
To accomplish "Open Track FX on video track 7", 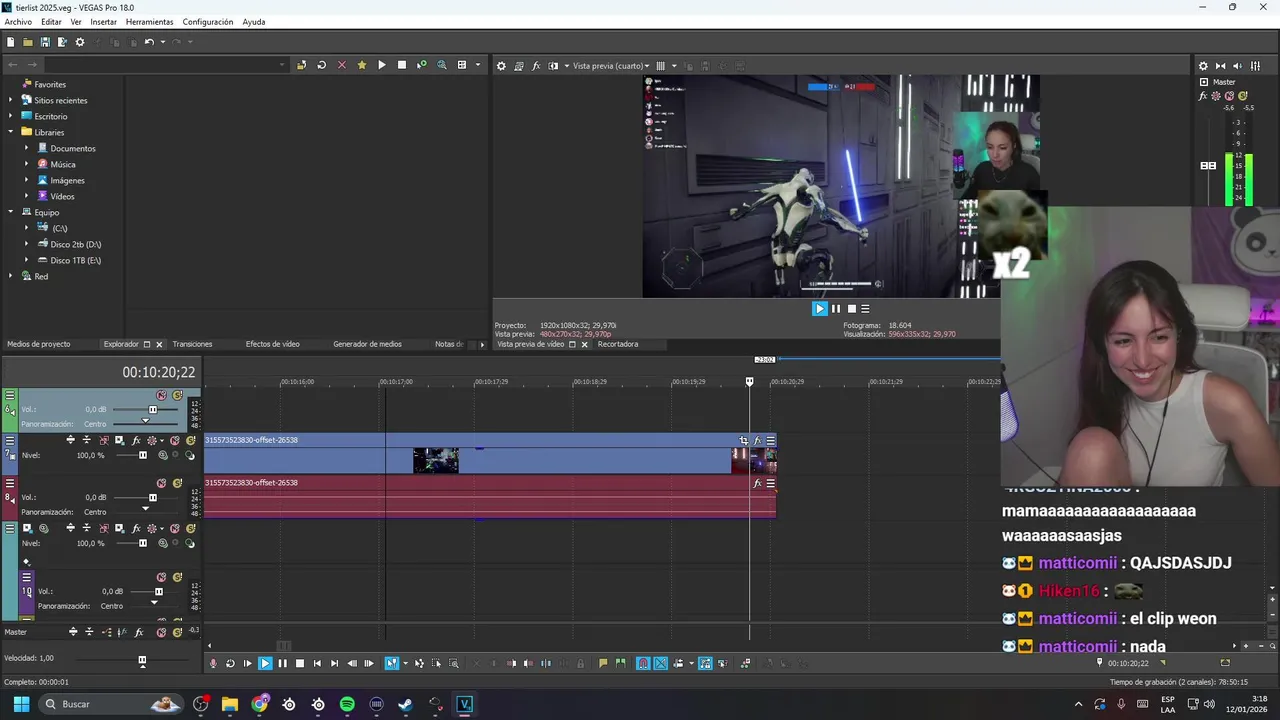I will [x=136, y=440].
